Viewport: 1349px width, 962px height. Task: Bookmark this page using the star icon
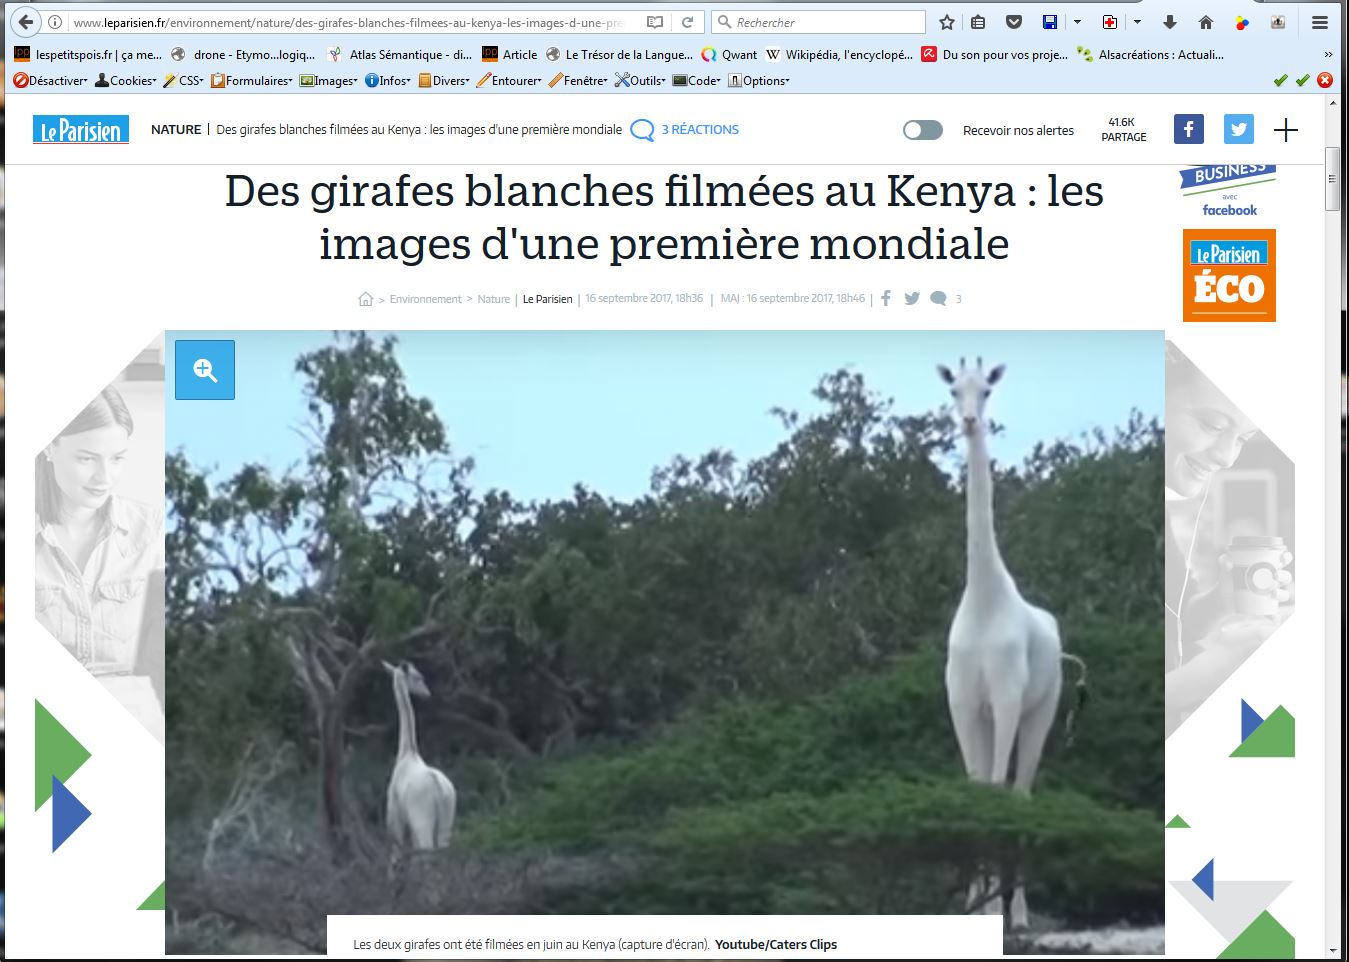[946, 22]
